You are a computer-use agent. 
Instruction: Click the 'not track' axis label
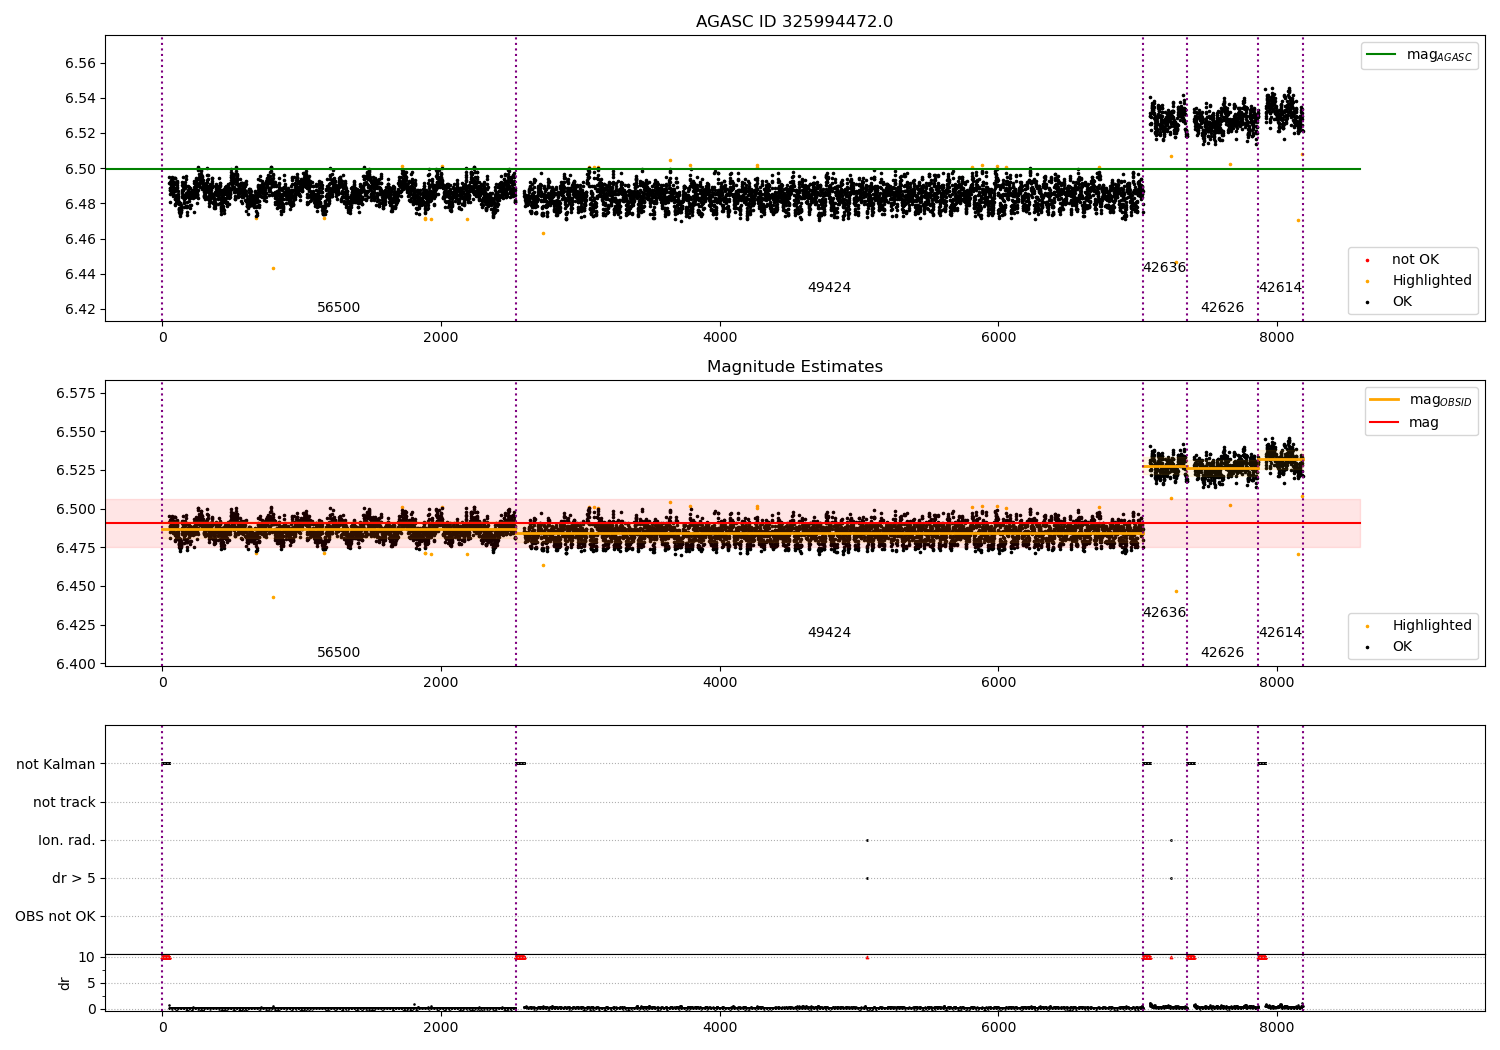(64, 802)
